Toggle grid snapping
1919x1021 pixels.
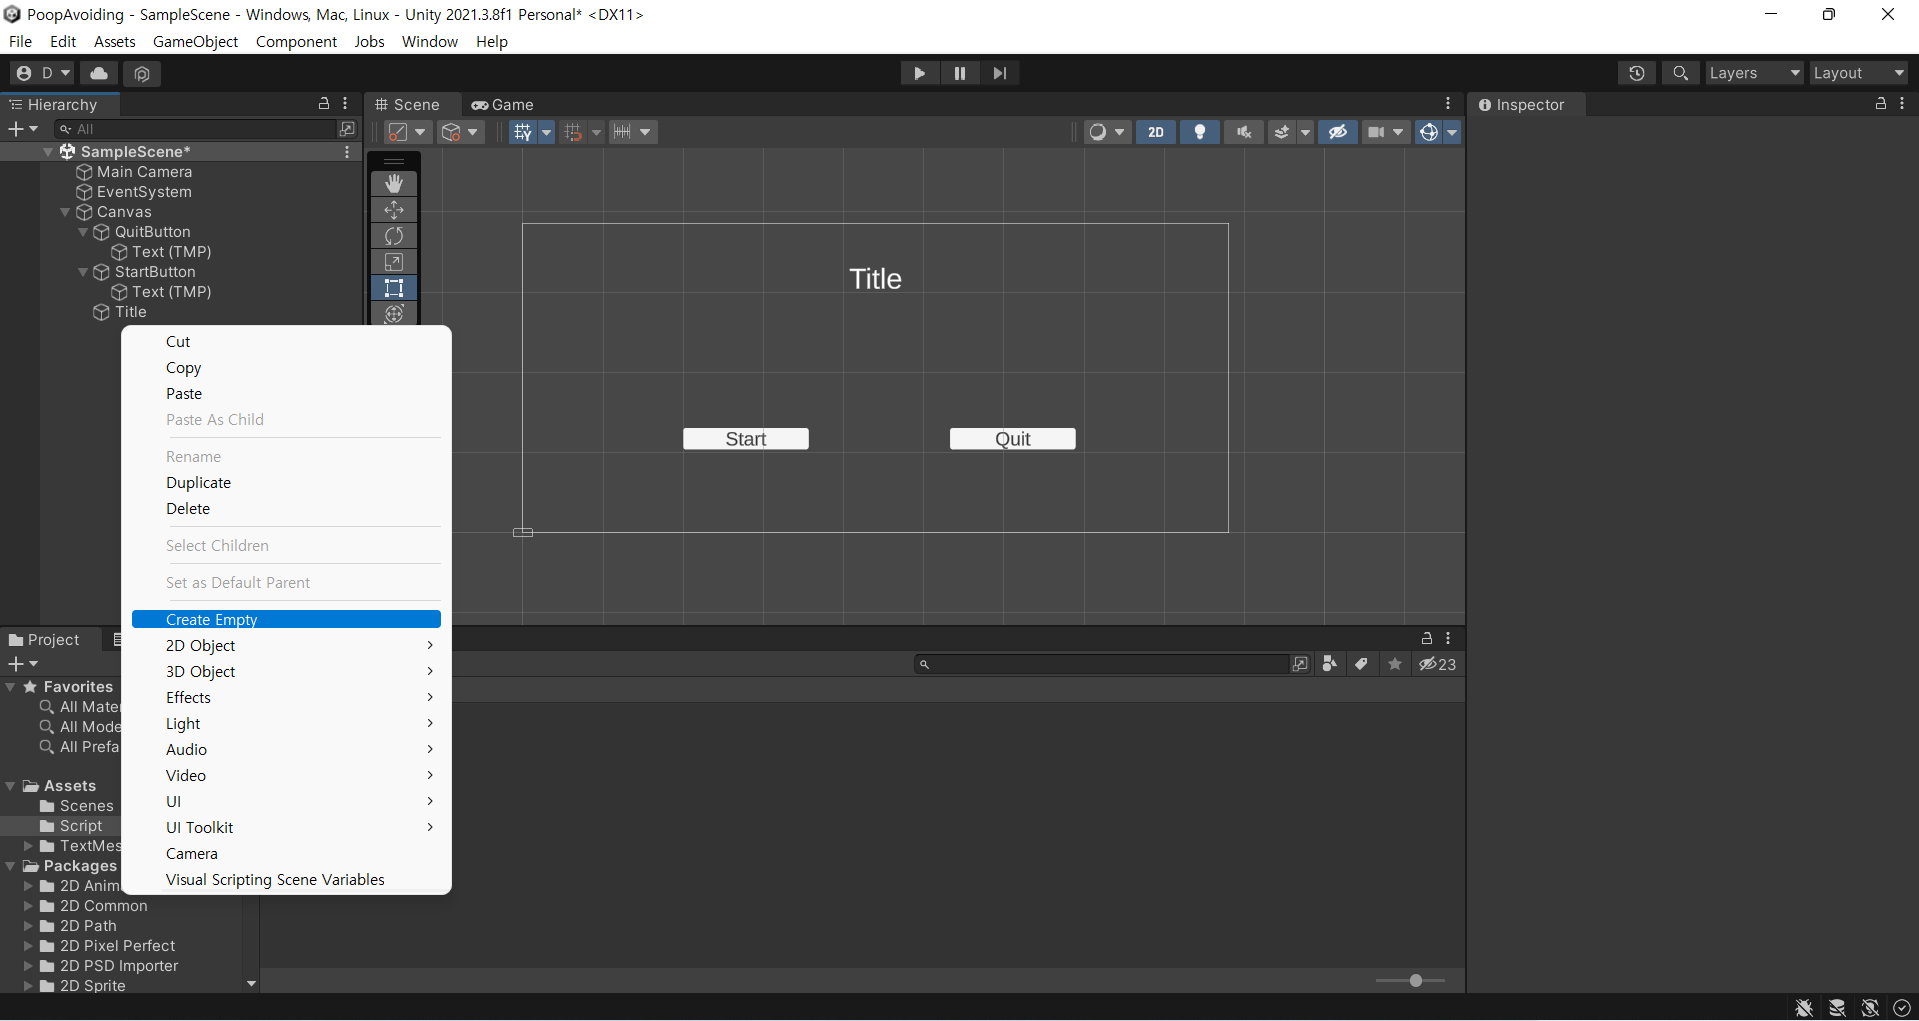coord(573,132)
